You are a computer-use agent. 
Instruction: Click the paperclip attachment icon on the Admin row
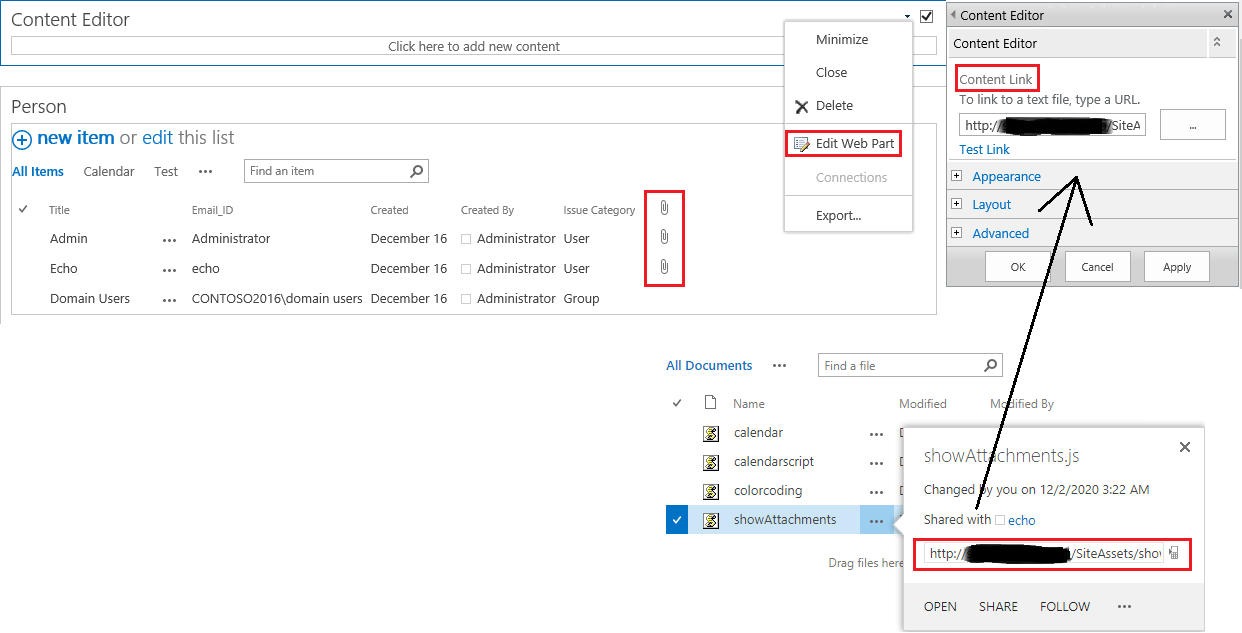point(664,237)
